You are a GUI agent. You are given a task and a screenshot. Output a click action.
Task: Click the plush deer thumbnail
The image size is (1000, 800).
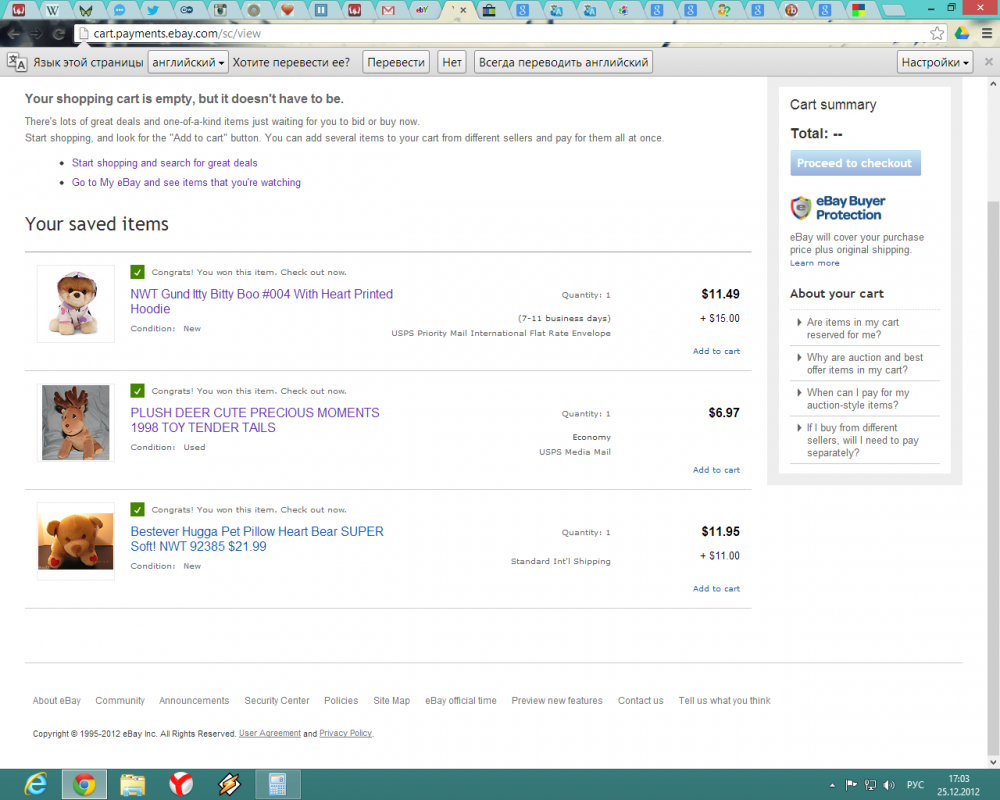76,422
